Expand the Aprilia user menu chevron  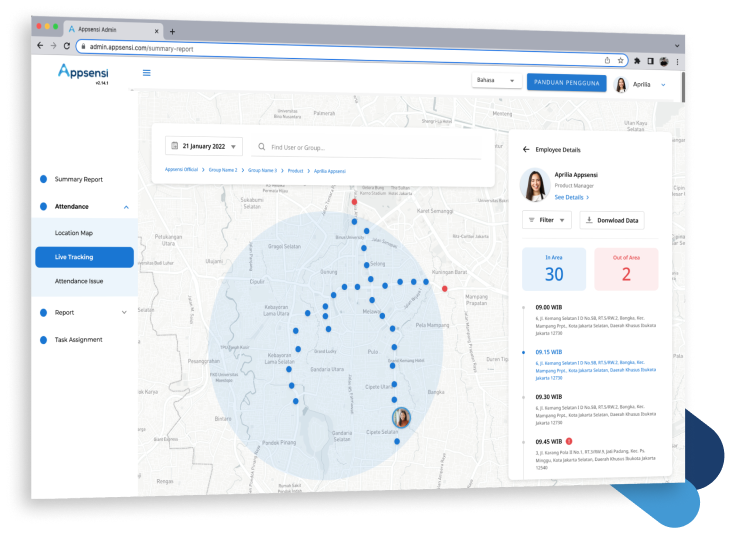click(x=663, y=85)
